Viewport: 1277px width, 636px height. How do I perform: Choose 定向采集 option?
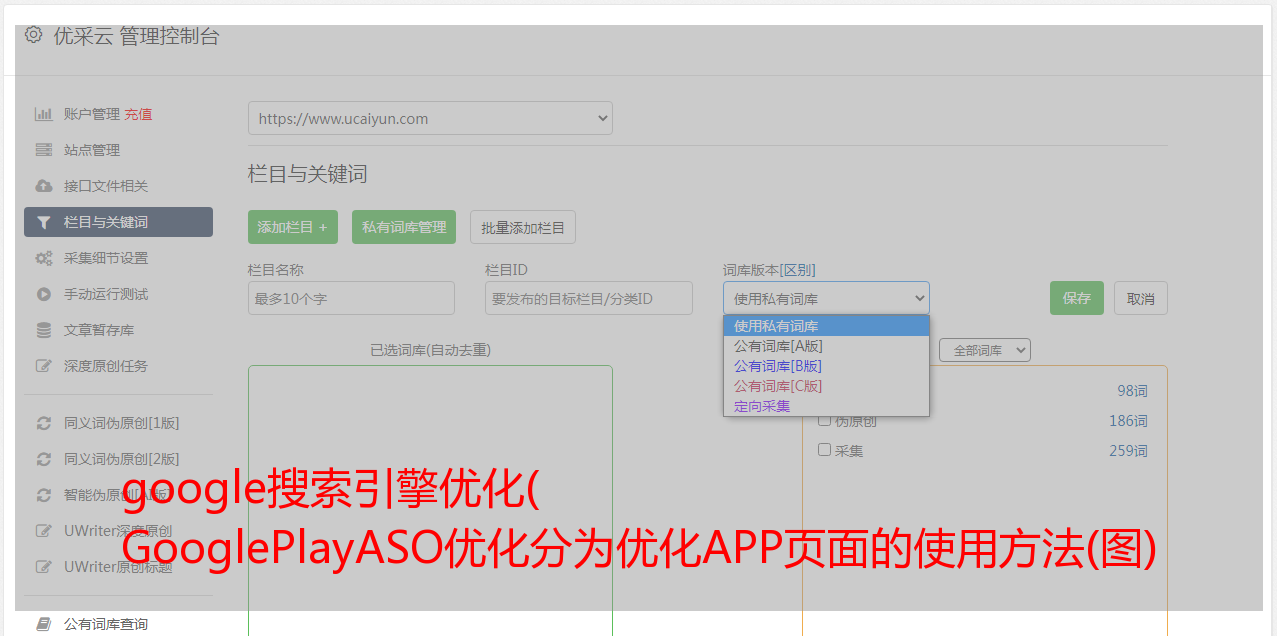[826, 406]
